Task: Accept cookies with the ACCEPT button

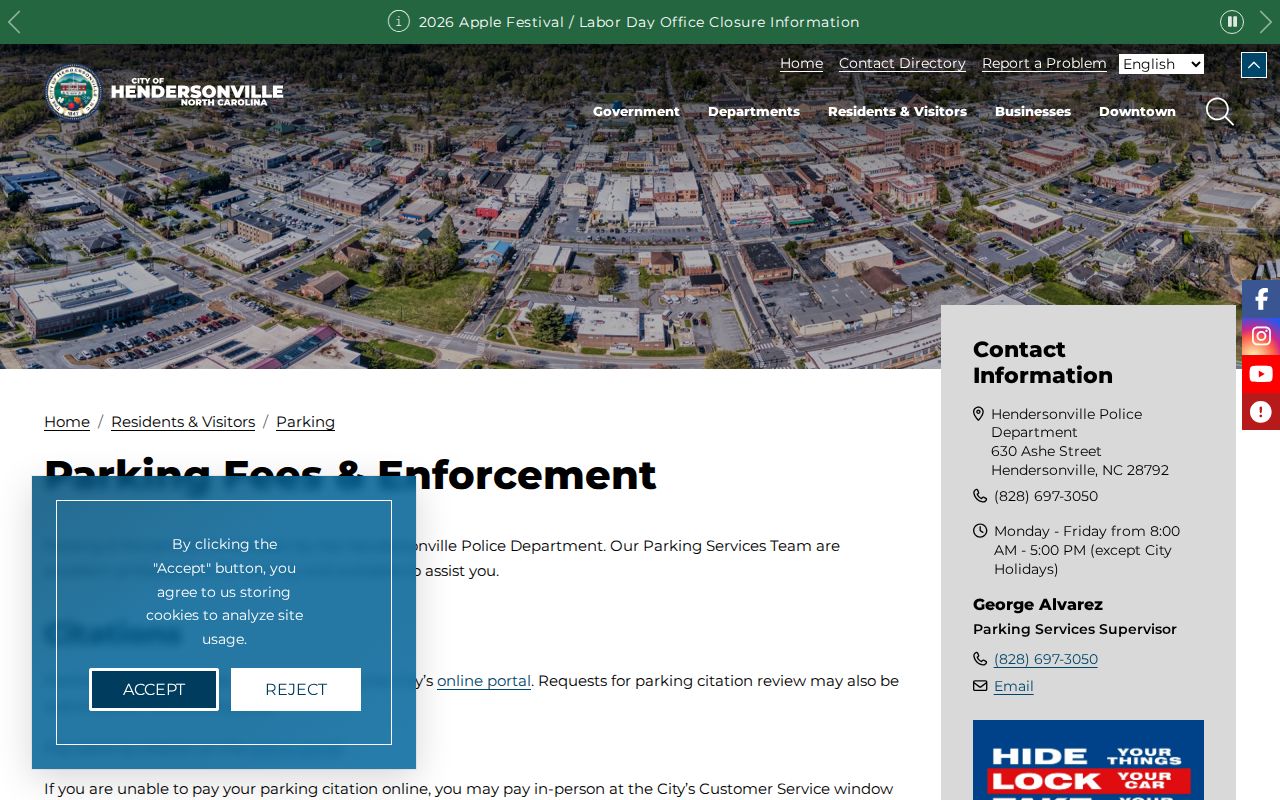Action: 154,690
